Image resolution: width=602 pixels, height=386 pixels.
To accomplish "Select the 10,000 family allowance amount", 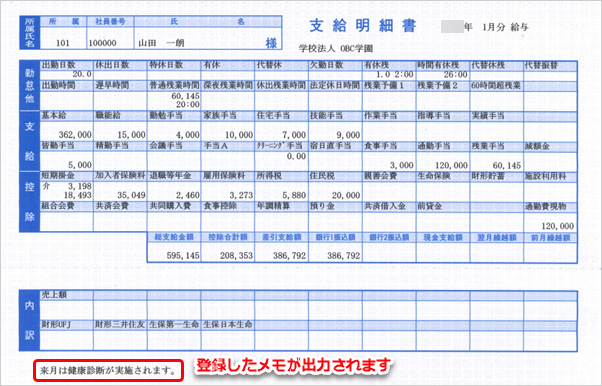I will point(239,135).
